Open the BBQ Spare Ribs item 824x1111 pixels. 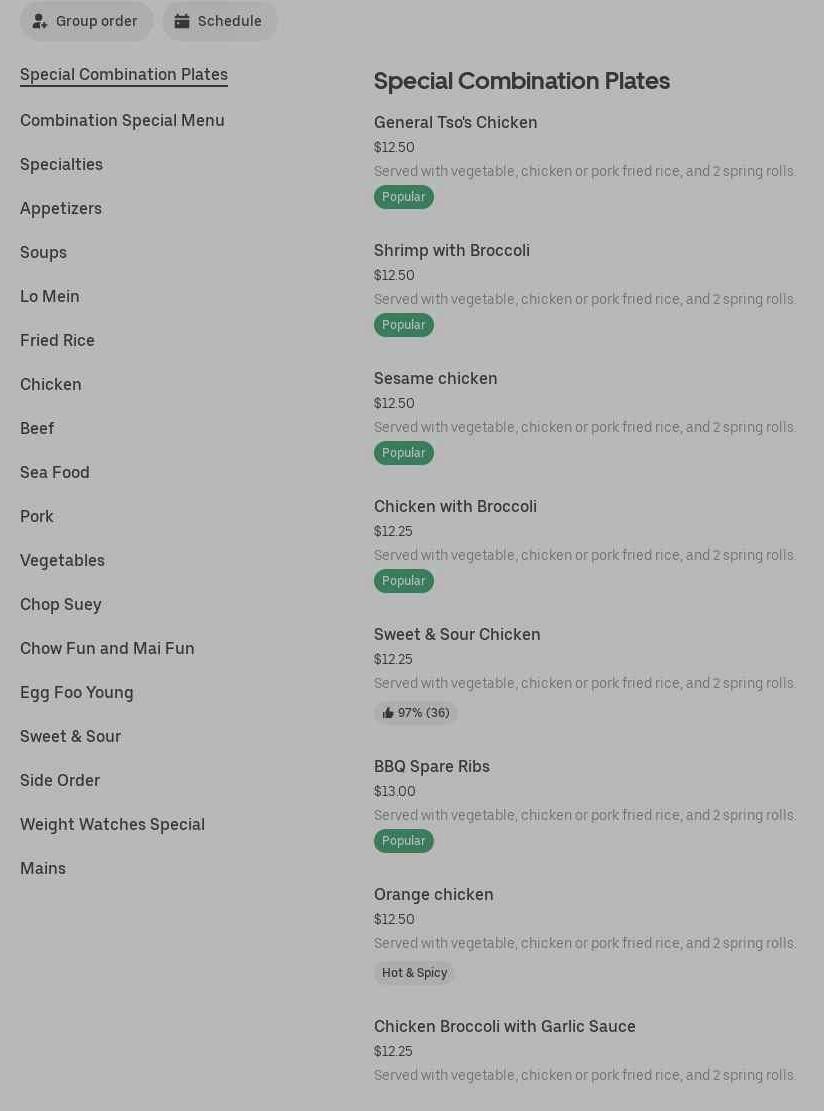(432, 766)
